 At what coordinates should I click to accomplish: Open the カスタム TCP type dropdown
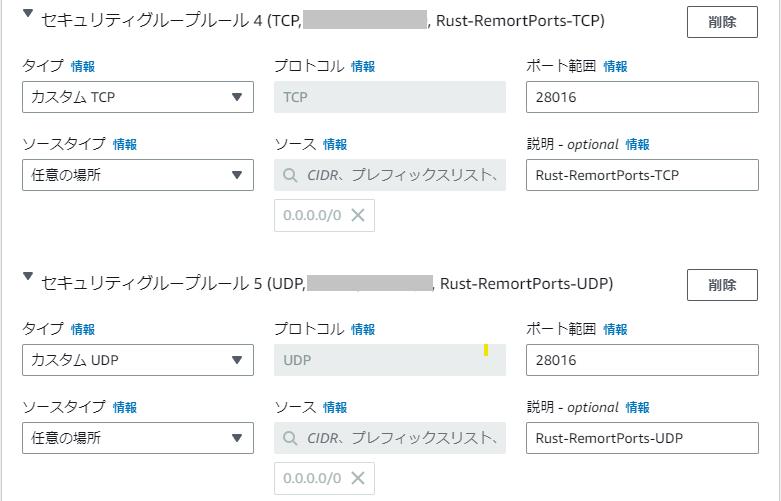click(137, 97)
